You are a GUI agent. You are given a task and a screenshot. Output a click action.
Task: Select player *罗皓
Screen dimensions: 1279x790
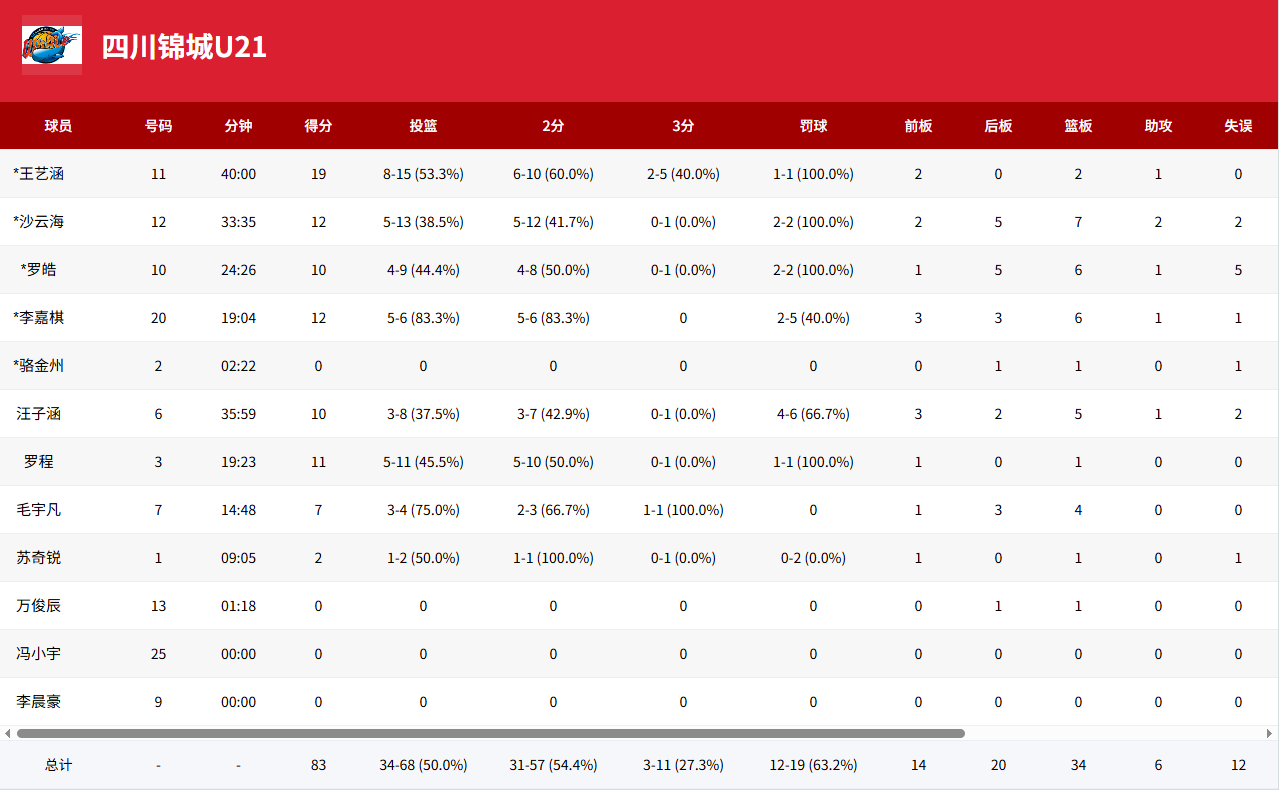coord(39,270)
